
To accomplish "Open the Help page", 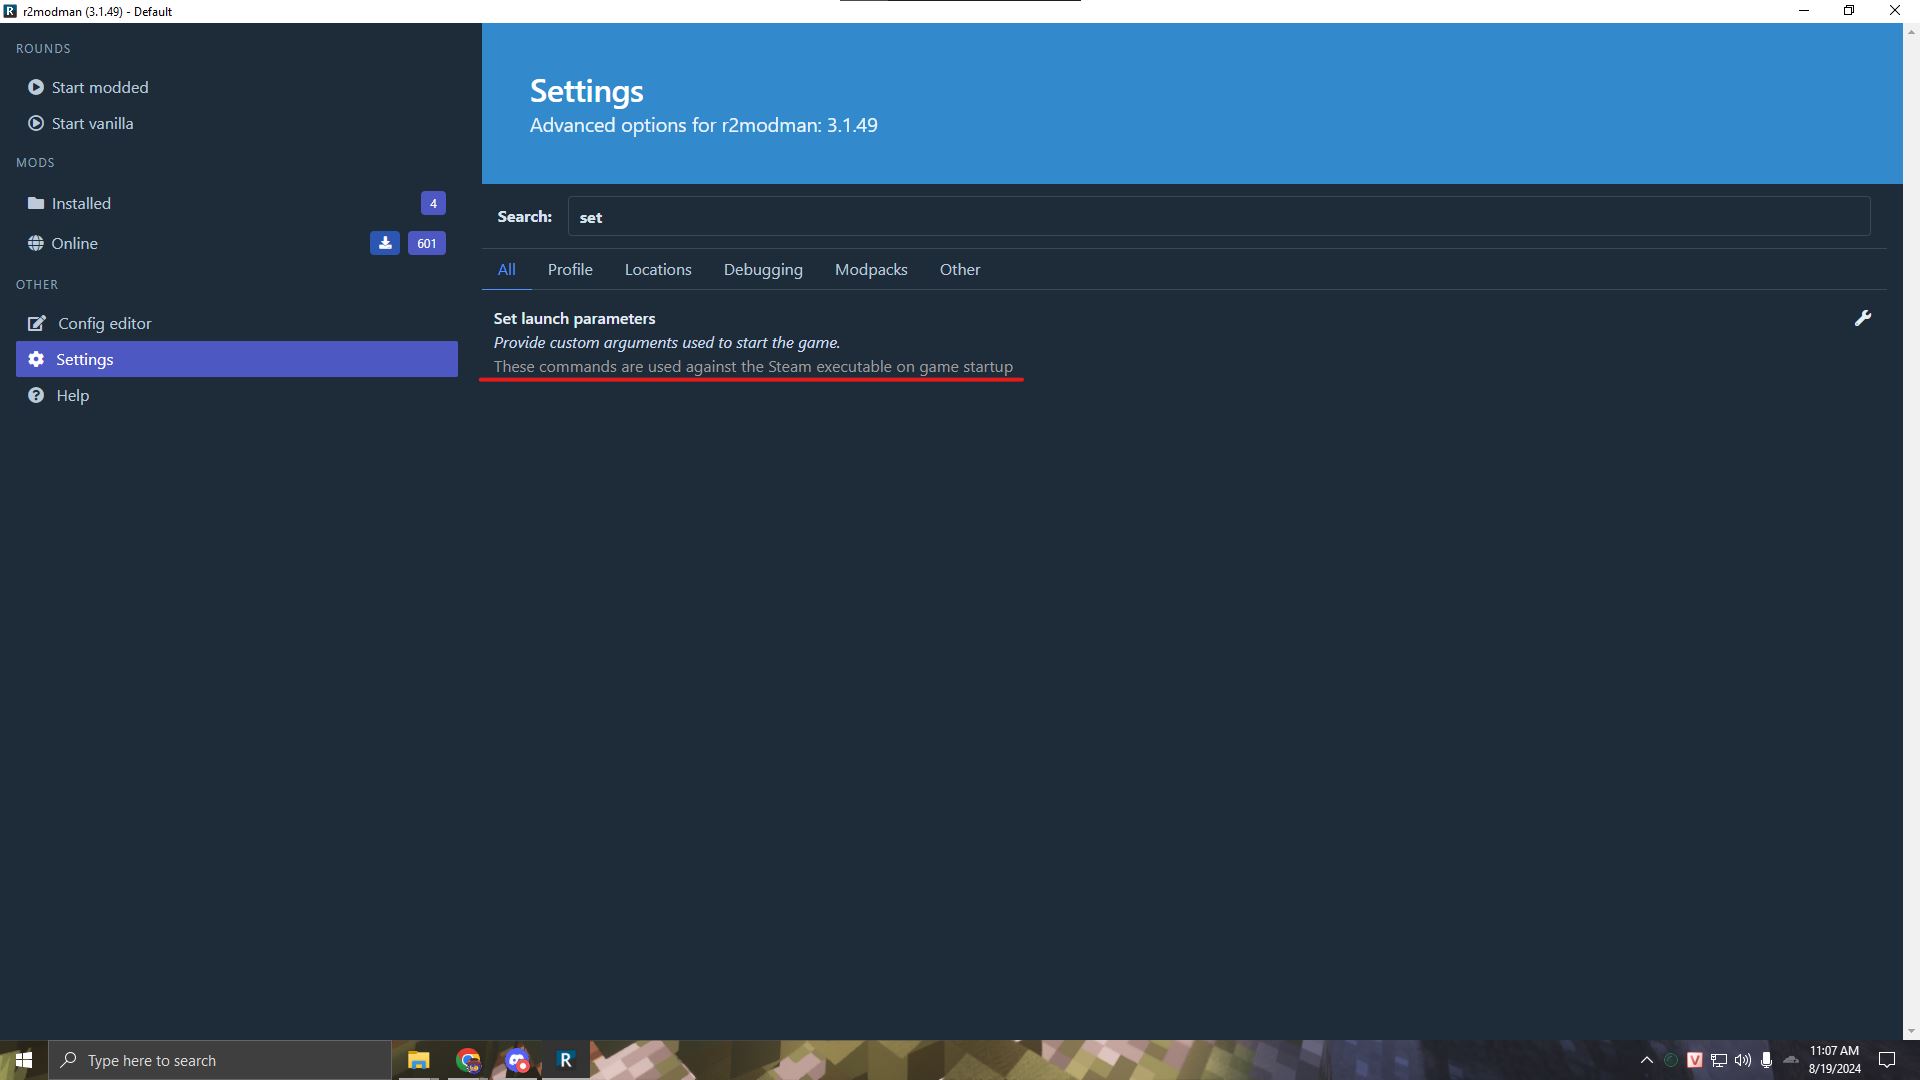I will 72,395.
